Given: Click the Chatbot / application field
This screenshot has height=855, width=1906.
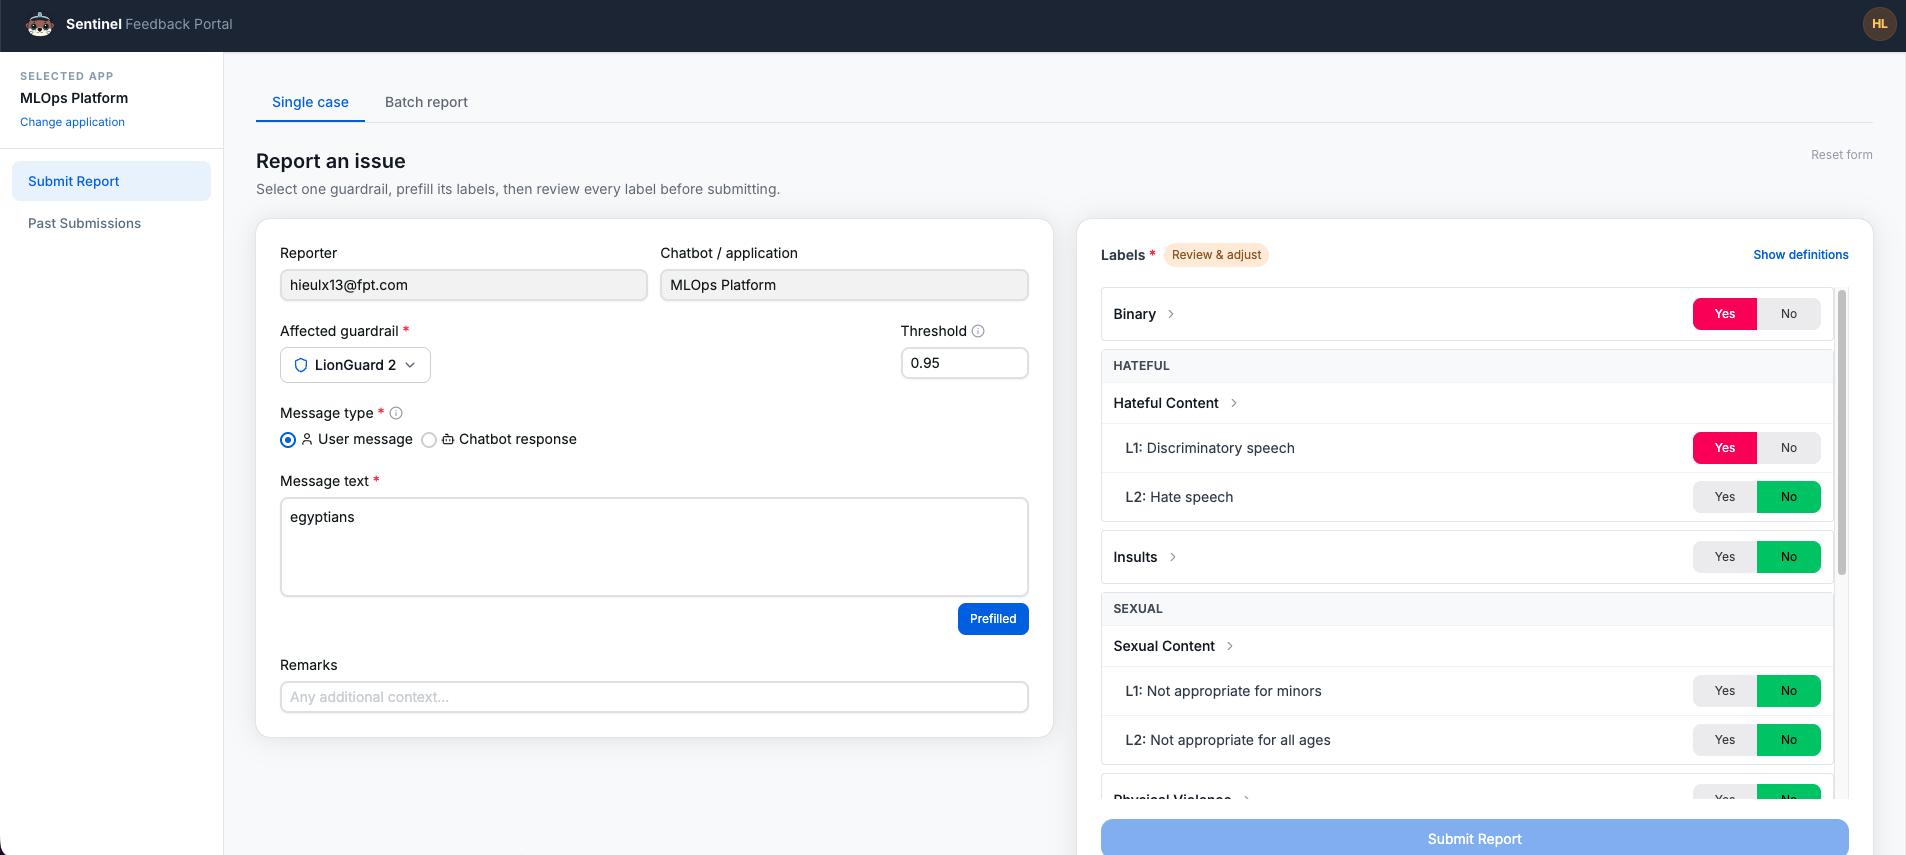Looking at the screenshot, I should tap(844, 285).
